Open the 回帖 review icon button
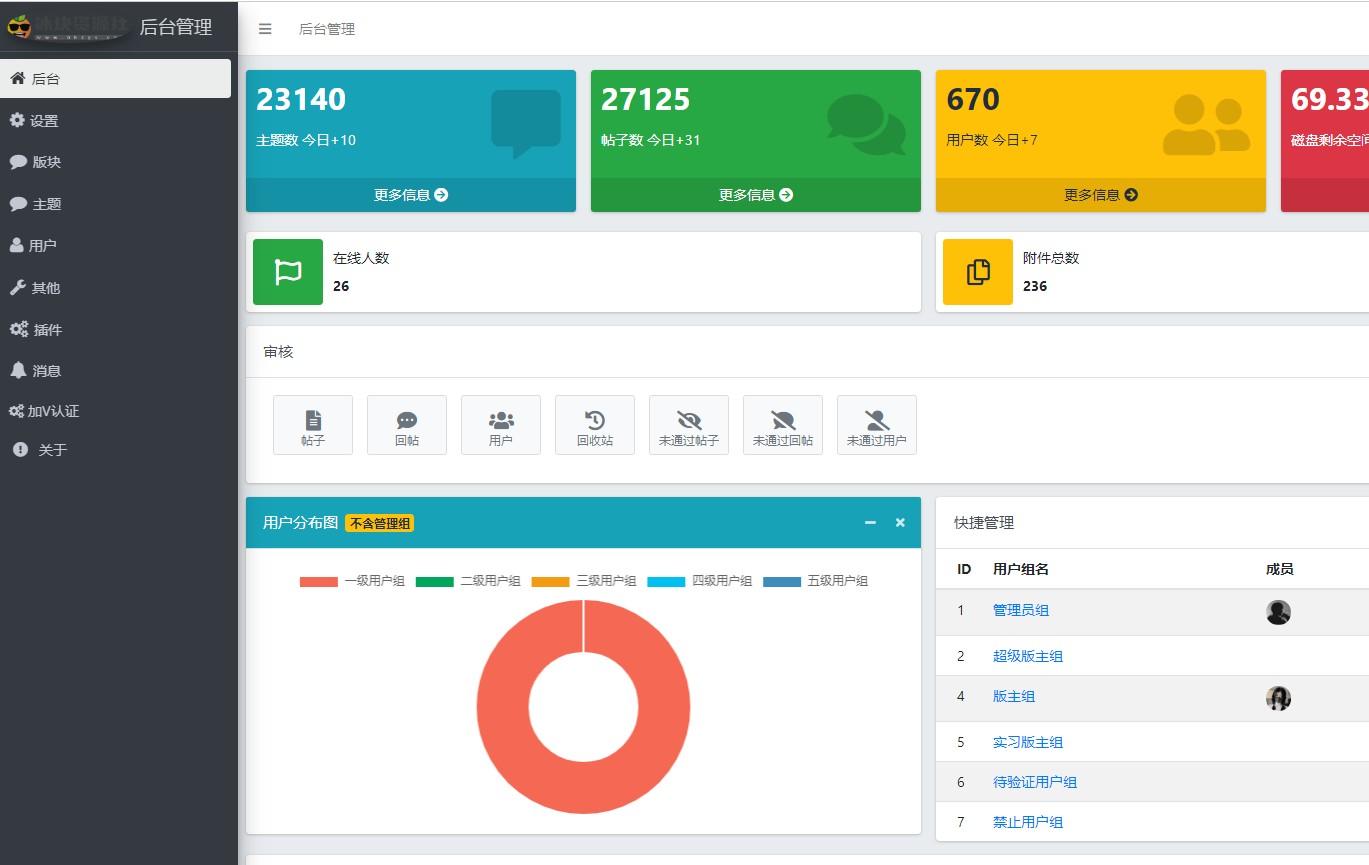The width and height of the screenshot is (1369, 865). point(407,425)
